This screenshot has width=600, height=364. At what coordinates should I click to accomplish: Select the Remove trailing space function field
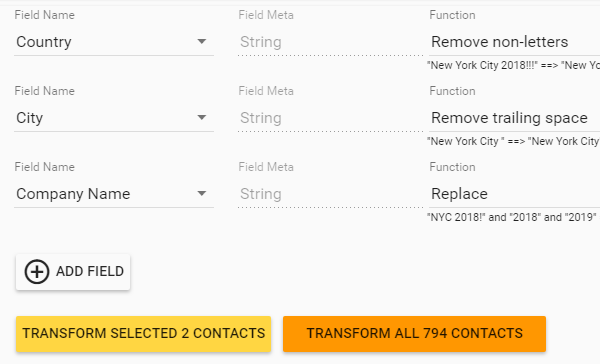point(514,118)
